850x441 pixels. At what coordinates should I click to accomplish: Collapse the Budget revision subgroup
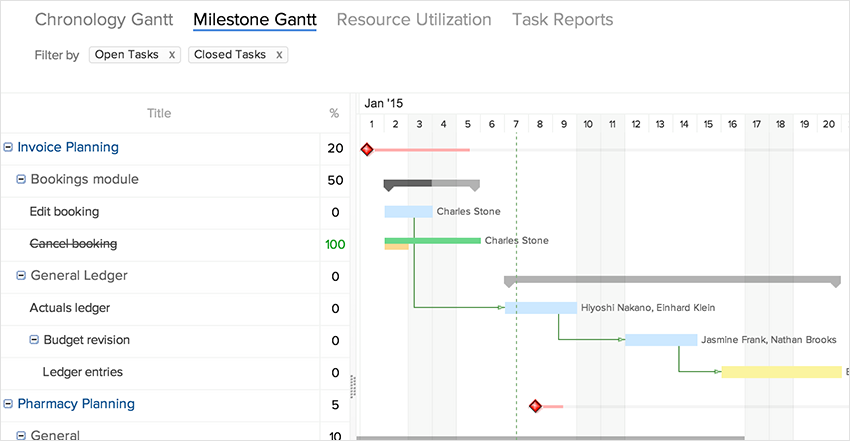point(34,340)
